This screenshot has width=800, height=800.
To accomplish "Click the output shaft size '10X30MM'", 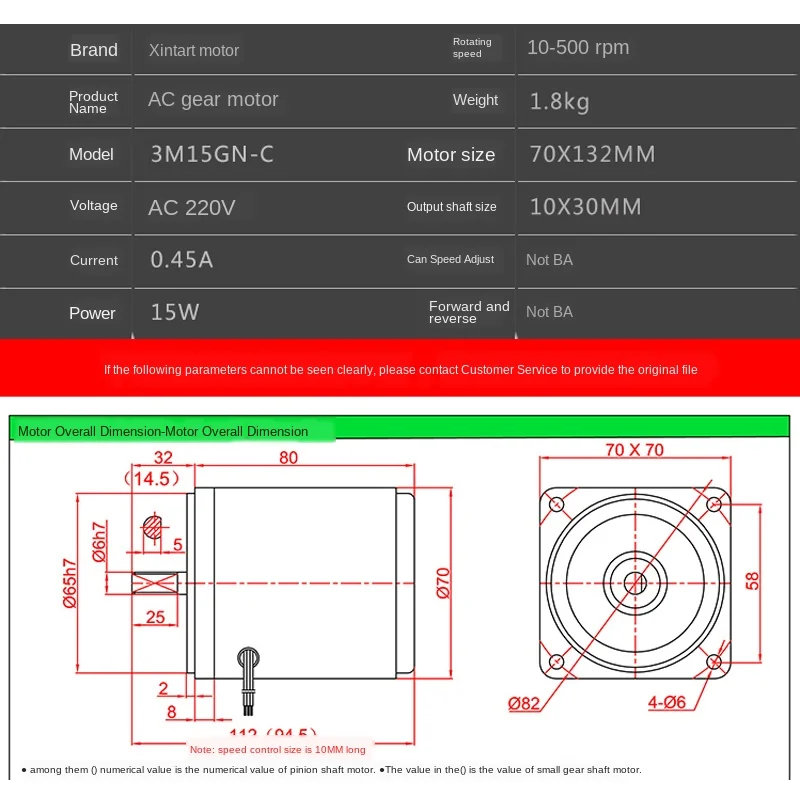I will (x=586, y=207).
